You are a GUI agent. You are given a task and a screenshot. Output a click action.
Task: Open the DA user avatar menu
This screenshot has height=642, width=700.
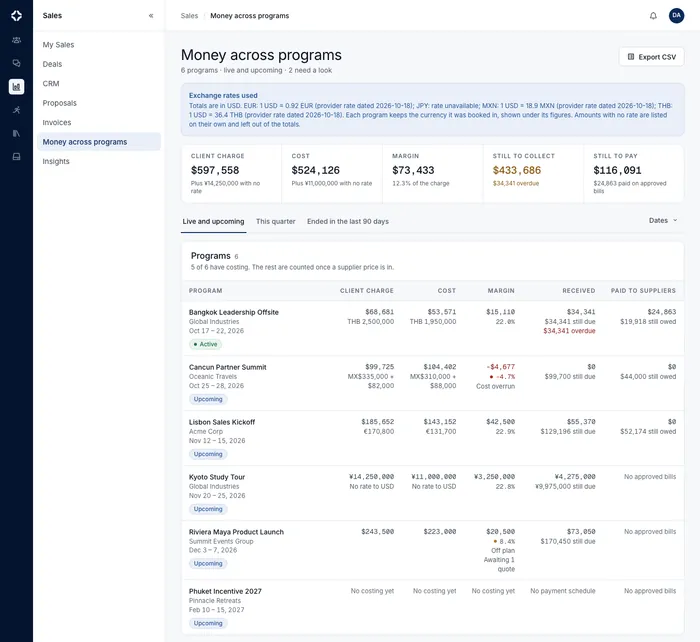[x=676, y=16]
